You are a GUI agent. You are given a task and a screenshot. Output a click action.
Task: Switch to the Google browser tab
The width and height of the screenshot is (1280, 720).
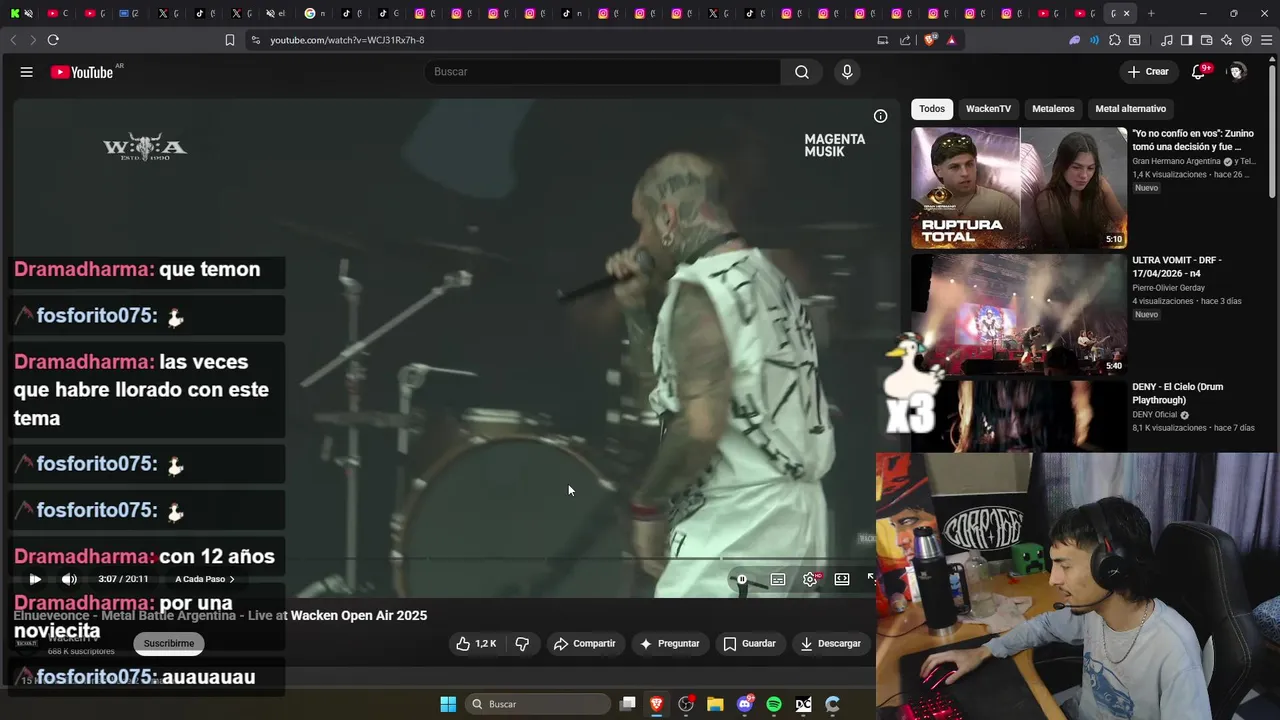click(315, 13)
